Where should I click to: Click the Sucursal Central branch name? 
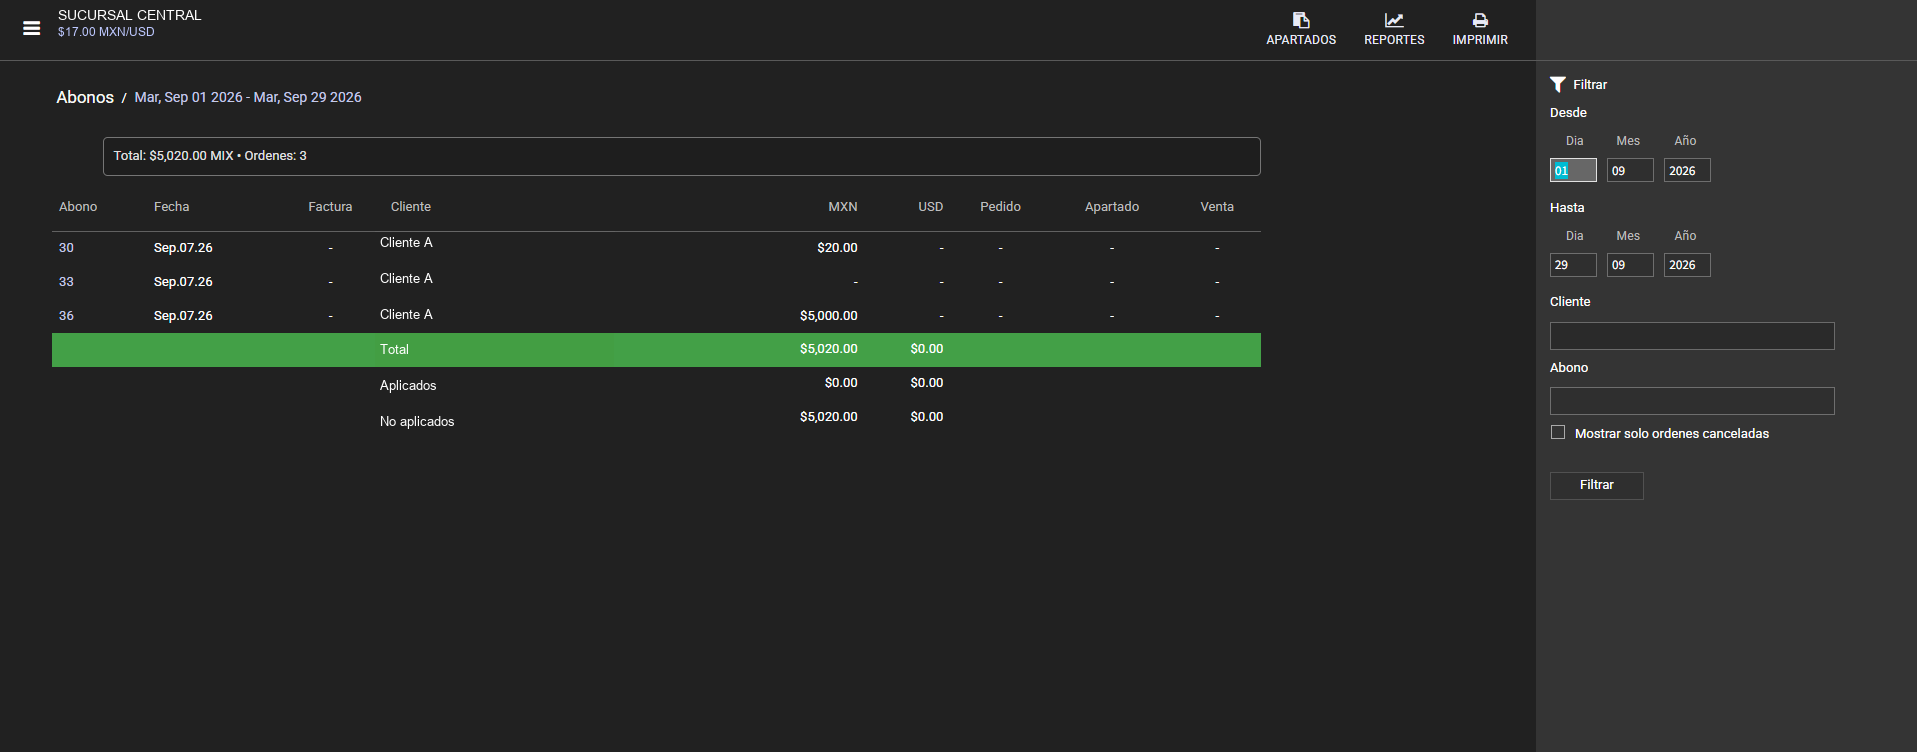tap(130, 15)
